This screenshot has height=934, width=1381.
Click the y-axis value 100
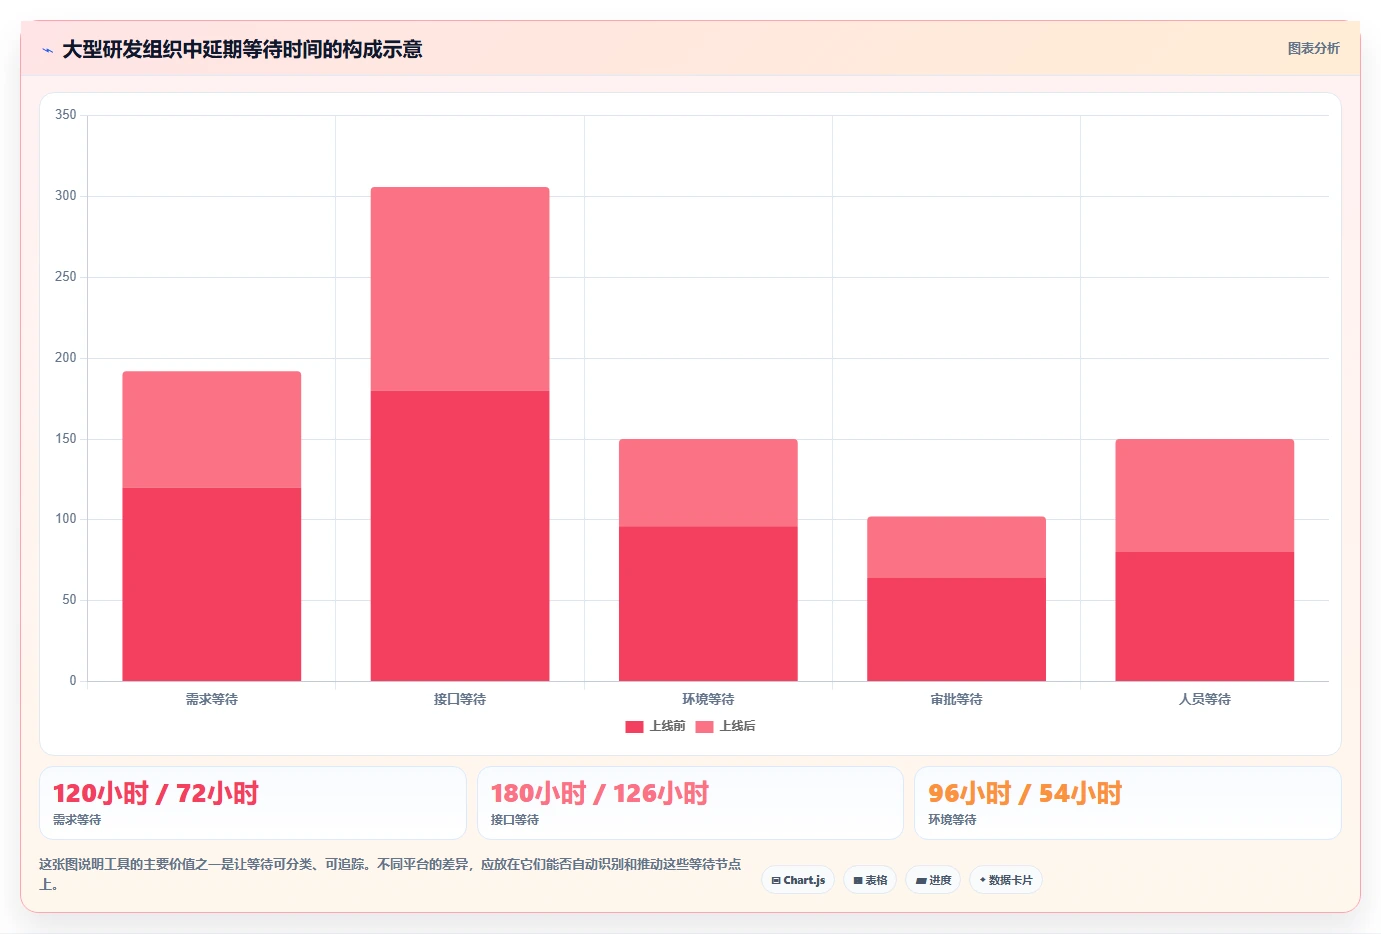pos(66,519)
